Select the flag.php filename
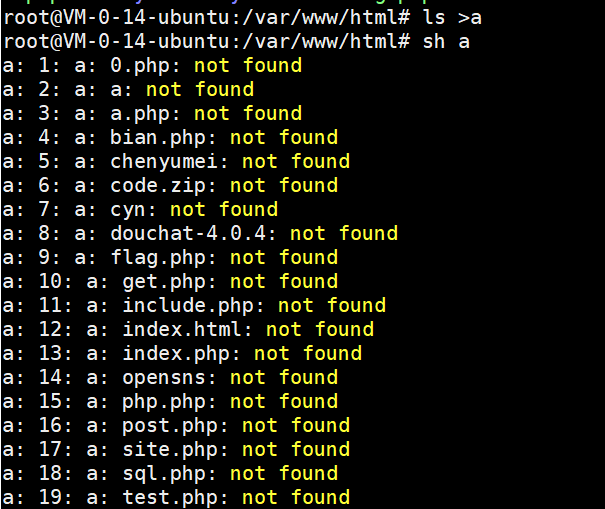 158,258
